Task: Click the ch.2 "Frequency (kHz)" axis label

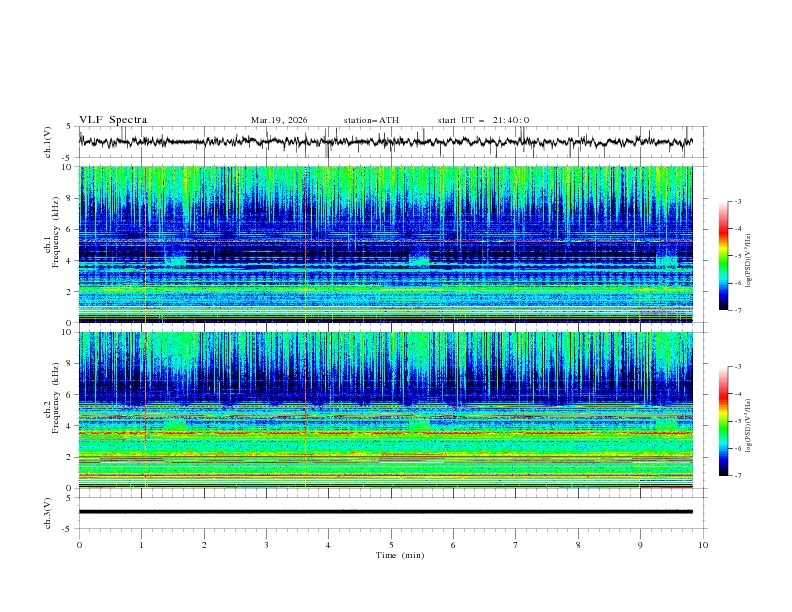Action: 56,398
